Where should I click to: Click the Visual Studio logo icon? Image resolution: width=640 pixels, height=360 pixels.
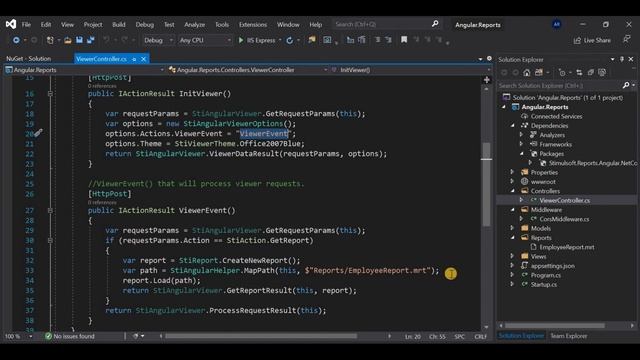(x=11, y=24)
